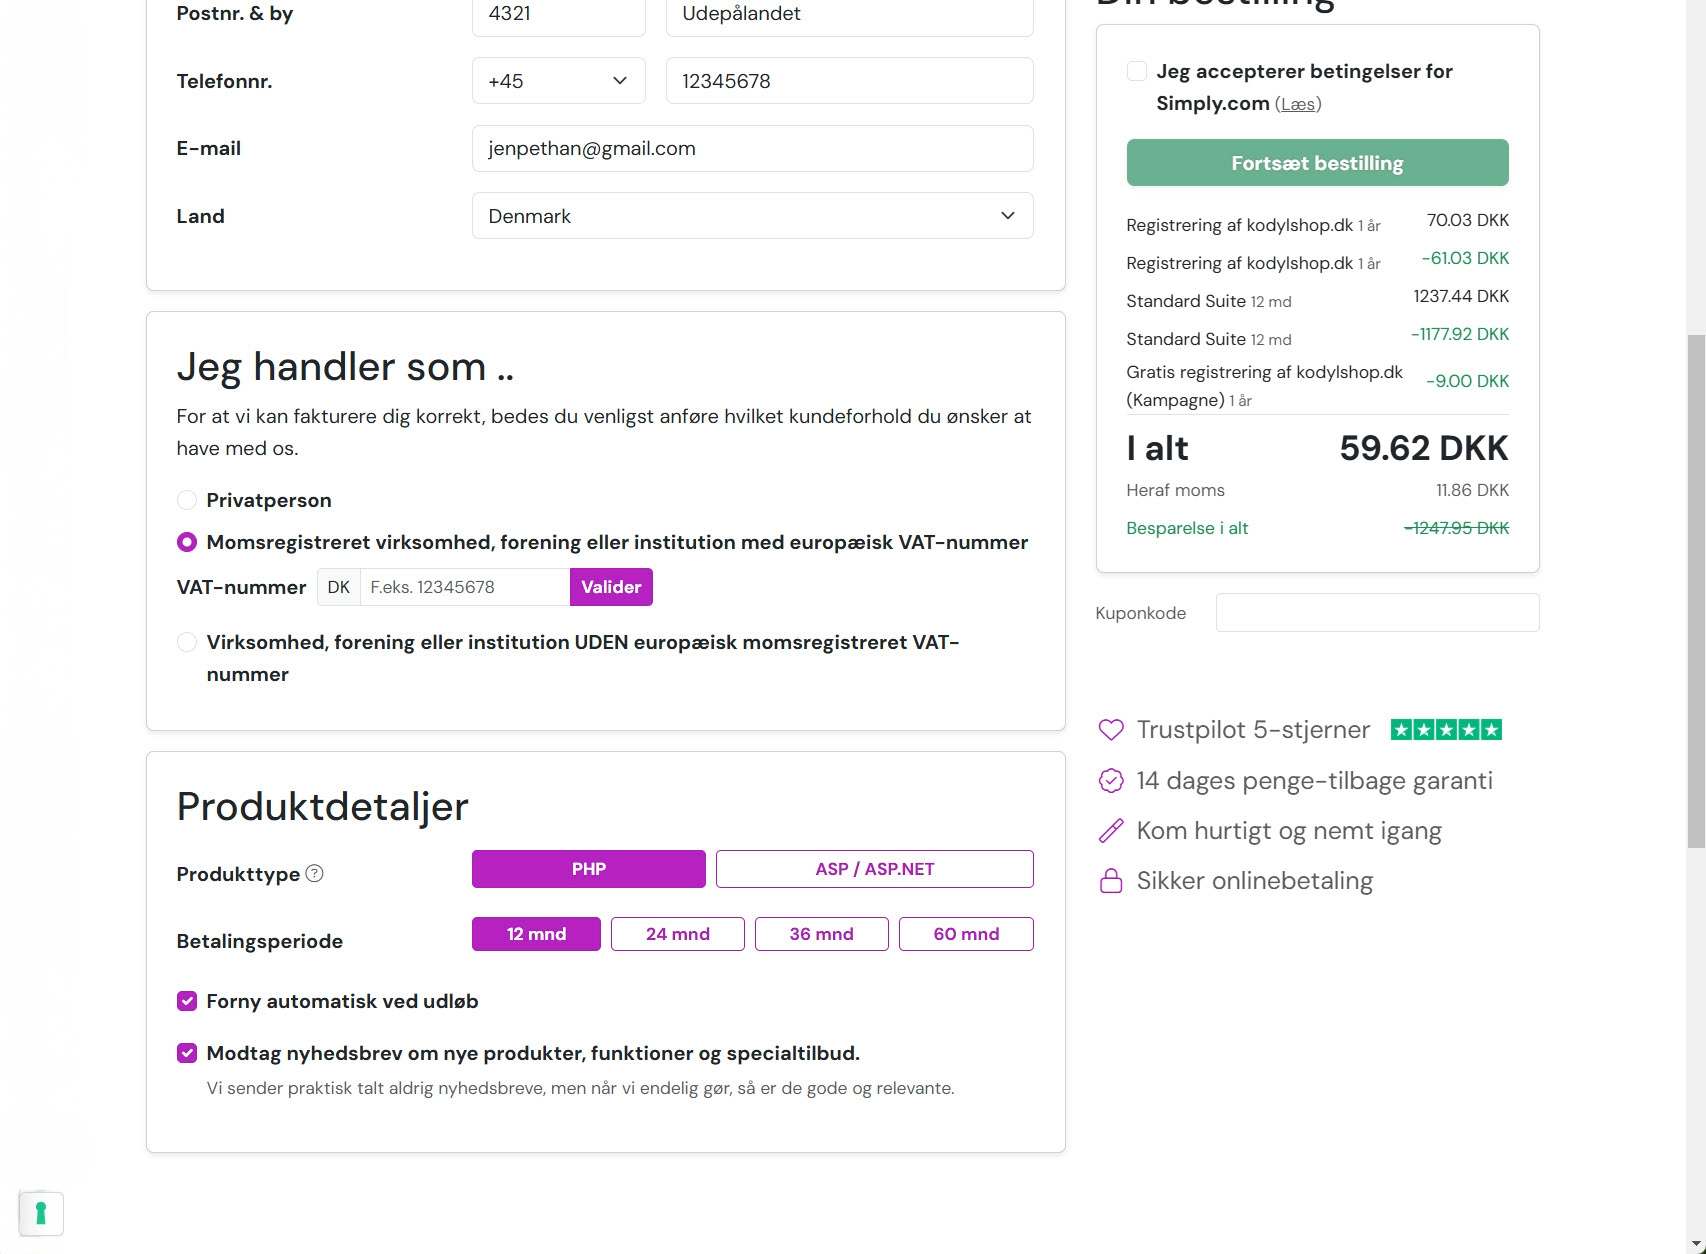Click the Produkttype help question mark icon
This screenshot has height=1254, width=1706.
[314, 873]
